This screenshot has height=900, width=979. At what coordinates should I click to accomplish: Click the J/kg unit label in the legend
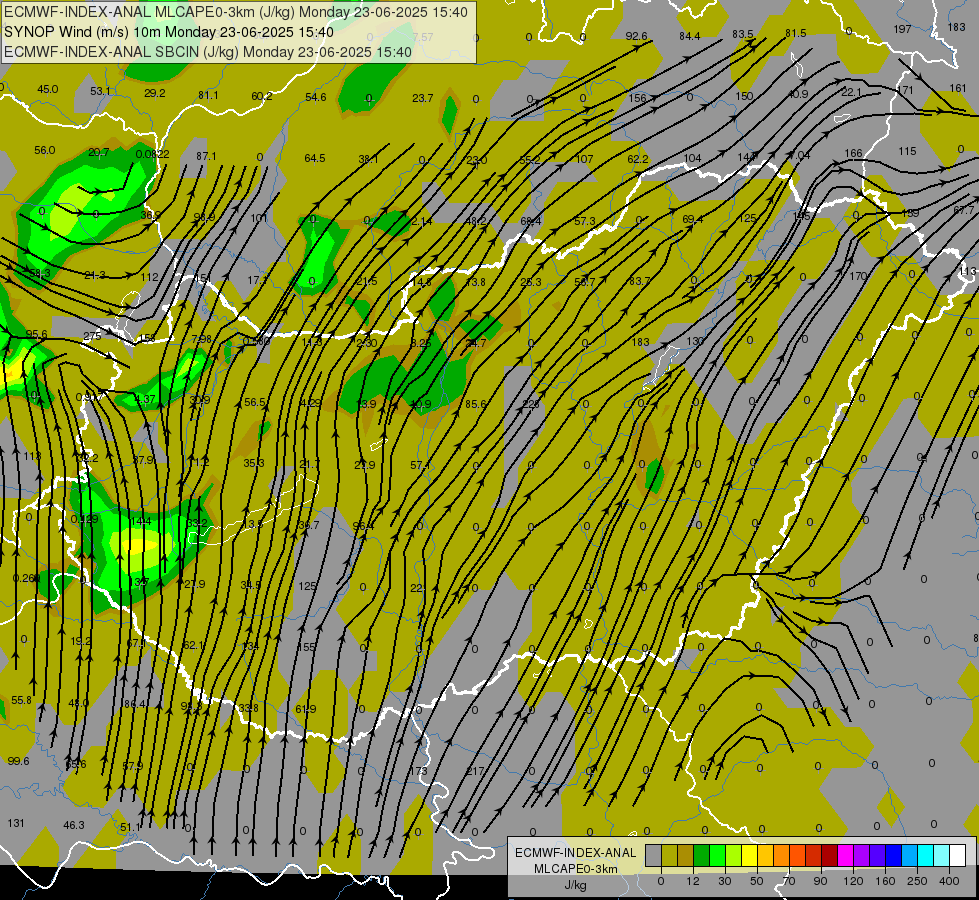click(576, 885)
